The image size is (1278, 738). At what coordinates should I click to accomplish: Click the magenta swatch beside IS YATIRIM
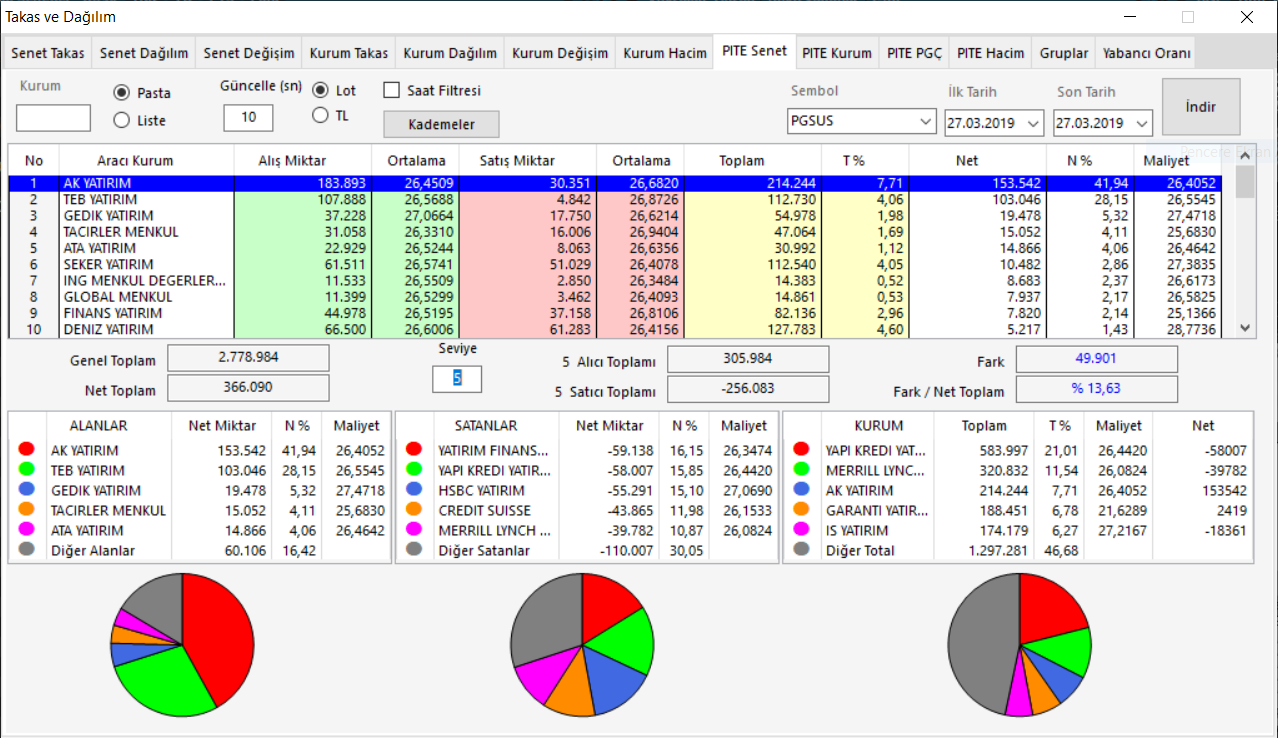click(x=801, y=530)
